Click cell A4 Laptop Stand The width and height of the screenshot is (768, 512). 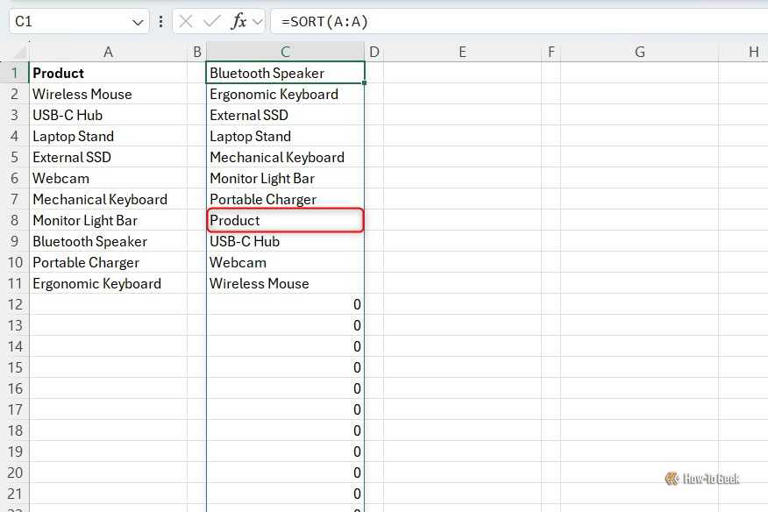tap(108, 136)
